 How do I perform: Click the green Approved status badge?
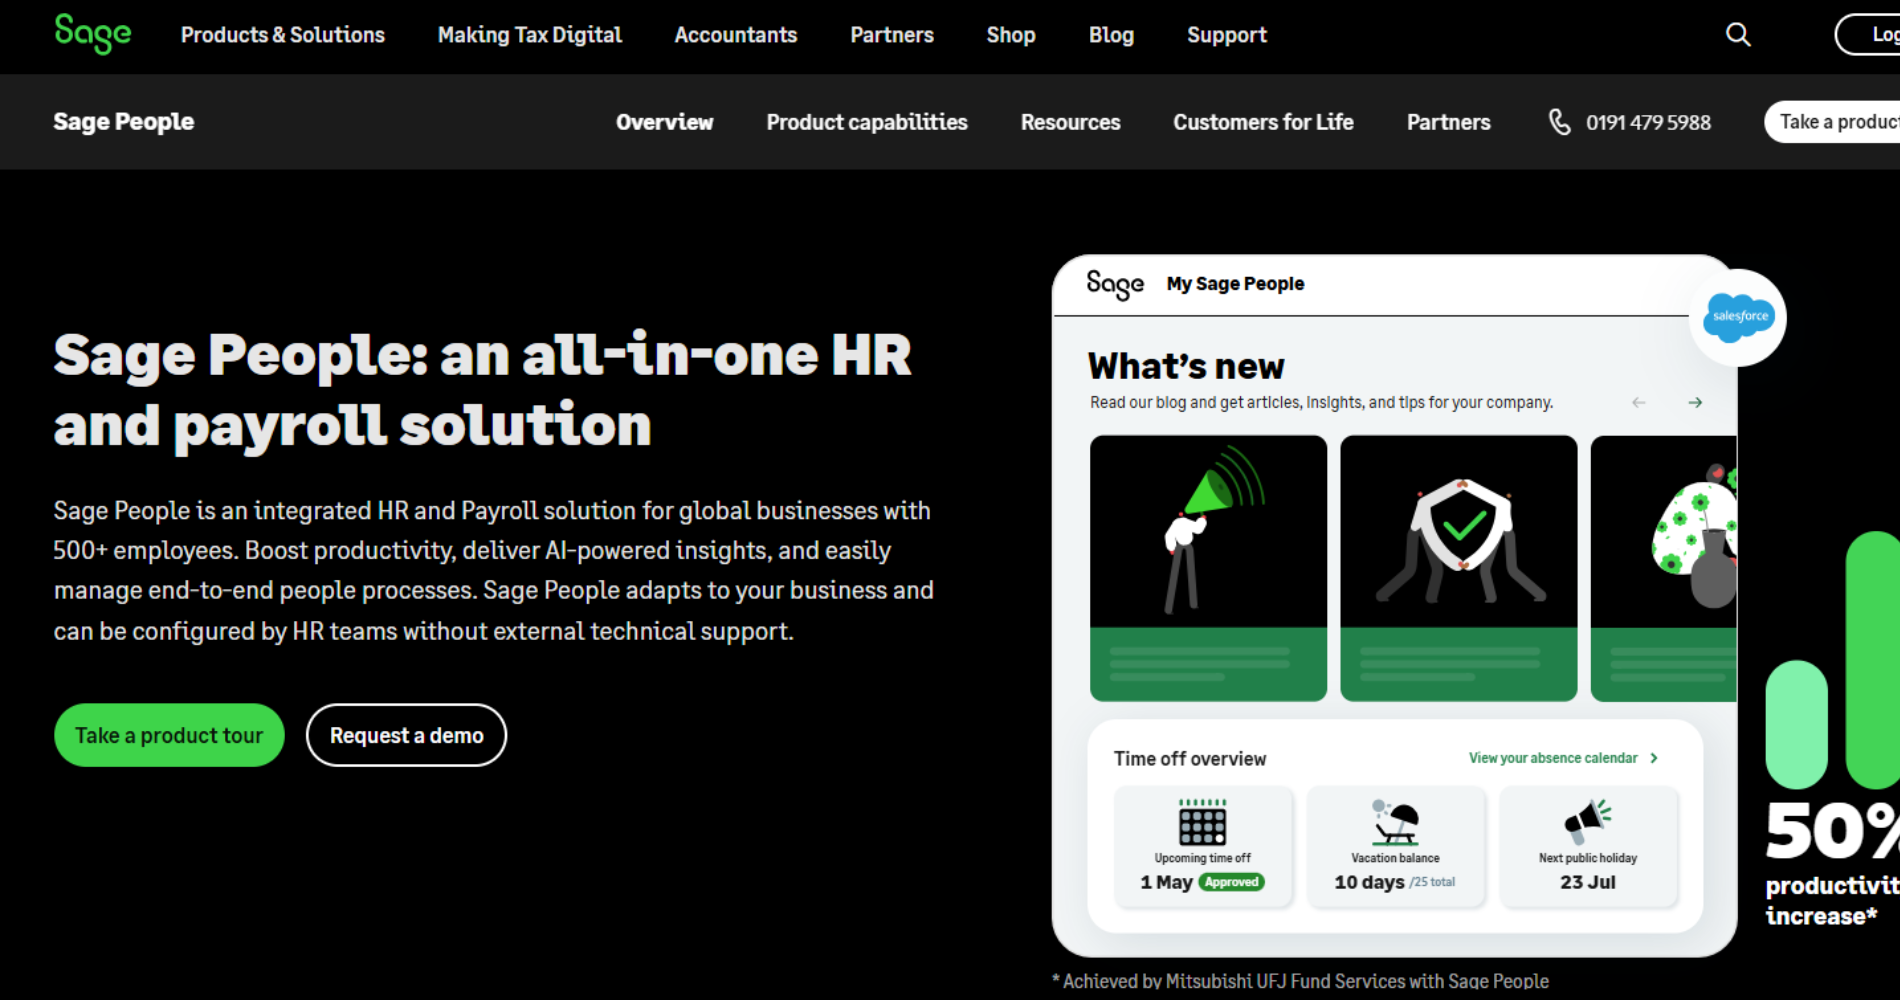click(x=1232, y=882)
